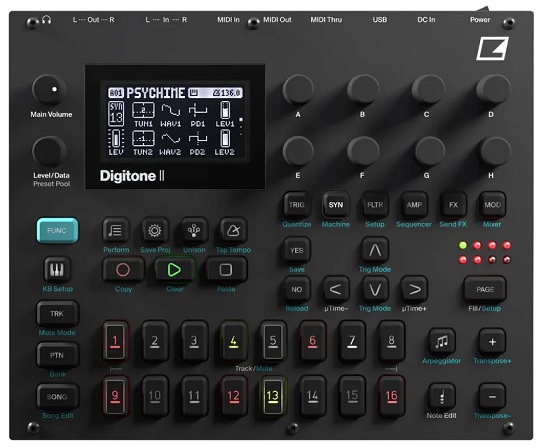This screenshot has width=540, height=448.
Task: Click the Record circle button
Action: click(123, 270)
